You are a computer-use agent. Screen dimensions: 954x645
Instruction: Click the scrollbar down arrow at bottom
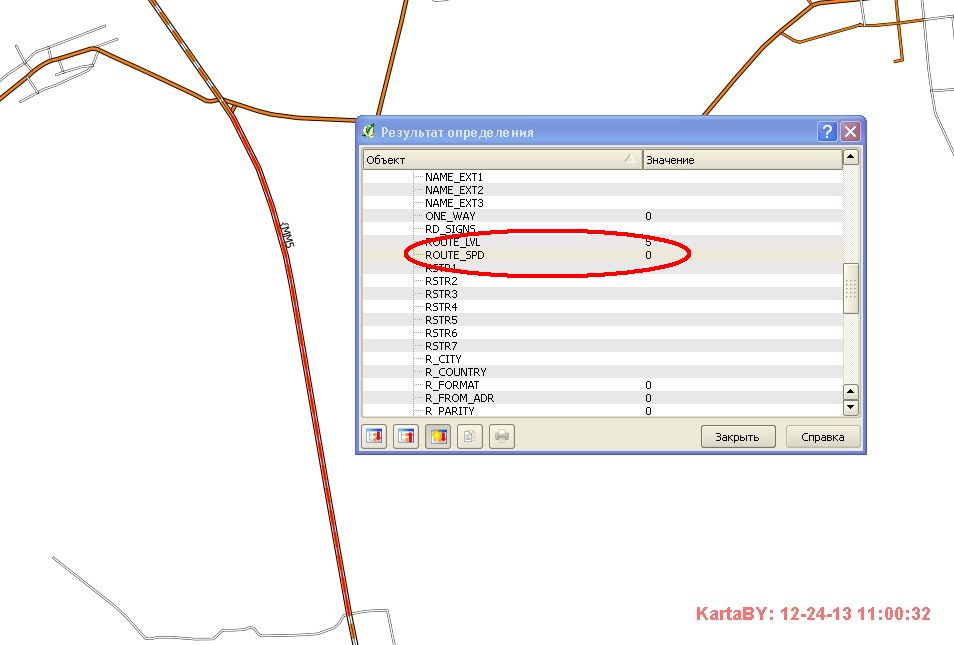coord(851,408)
